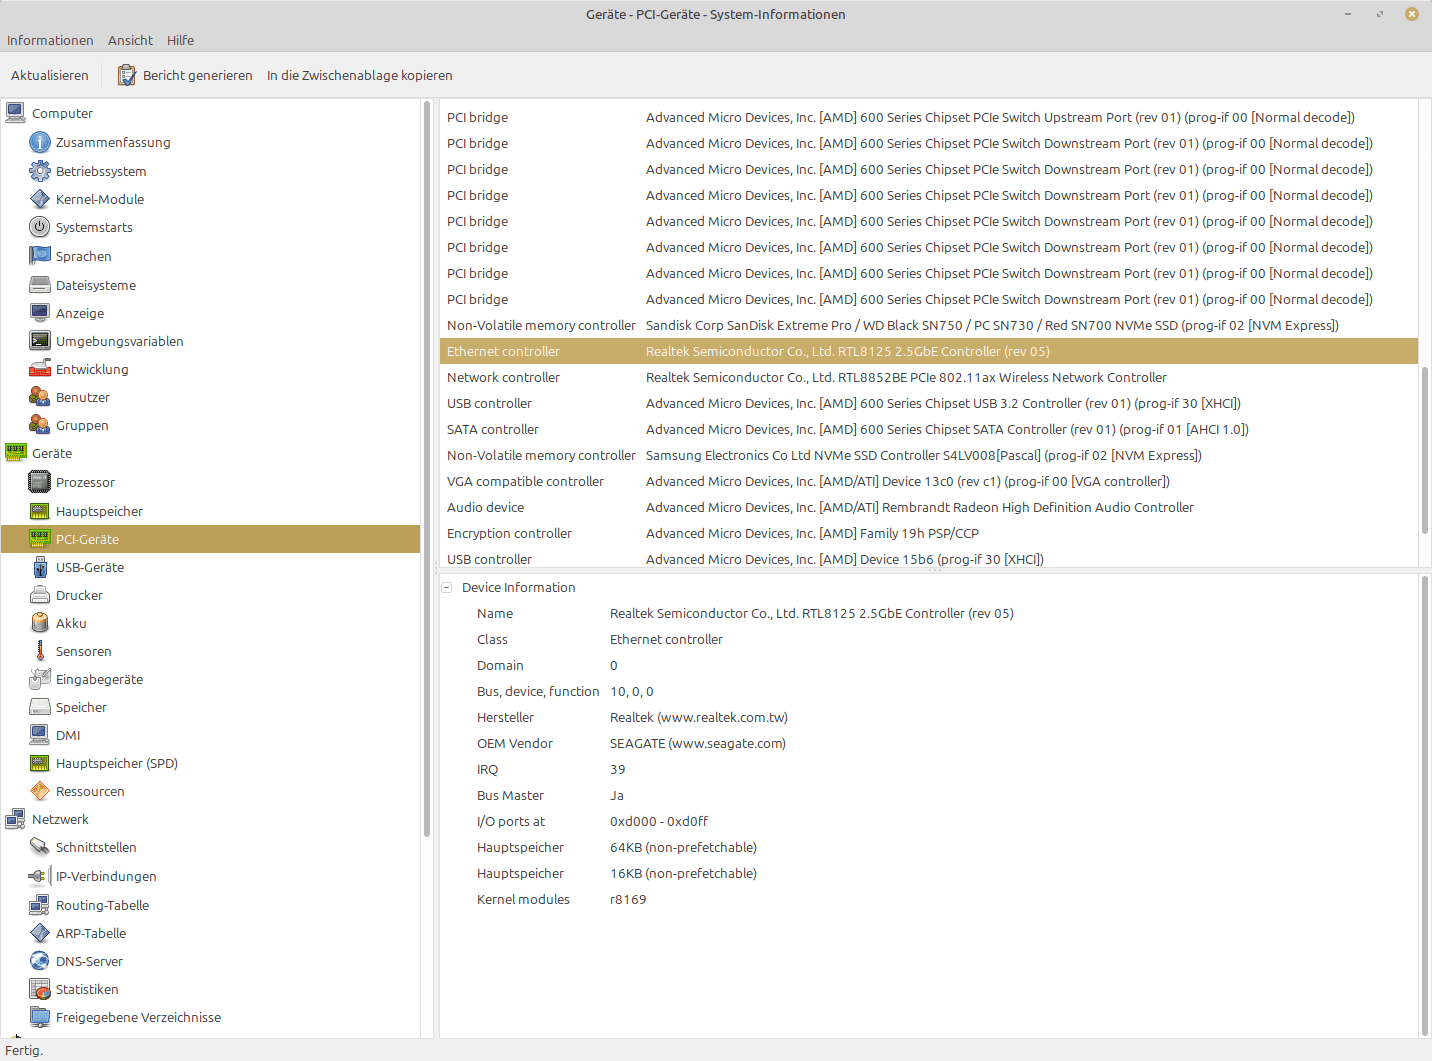Screen dimensions: 1432x1061
Task: Open the Hilfe menu
Action: click(180, 40)
